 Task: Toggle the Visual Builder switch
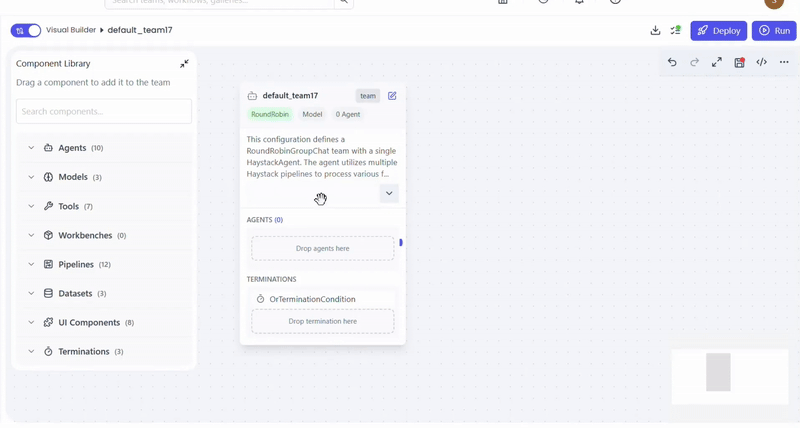click(26, 31)
